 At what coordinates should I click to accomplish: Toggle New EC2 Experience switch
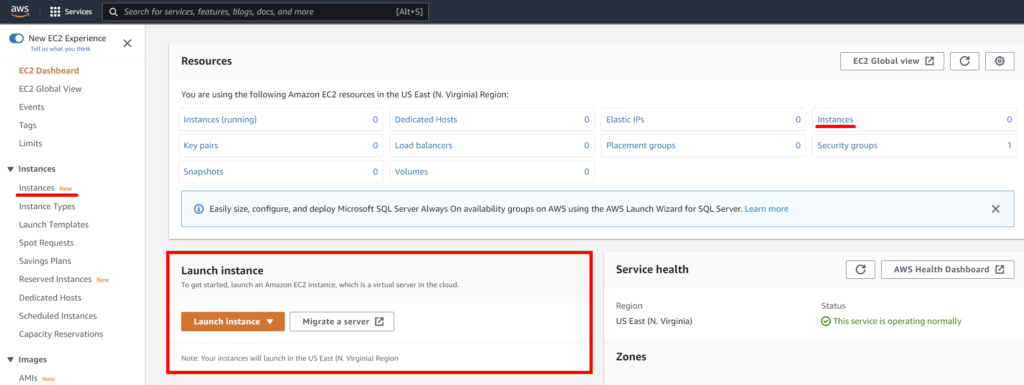pos(16,38)
